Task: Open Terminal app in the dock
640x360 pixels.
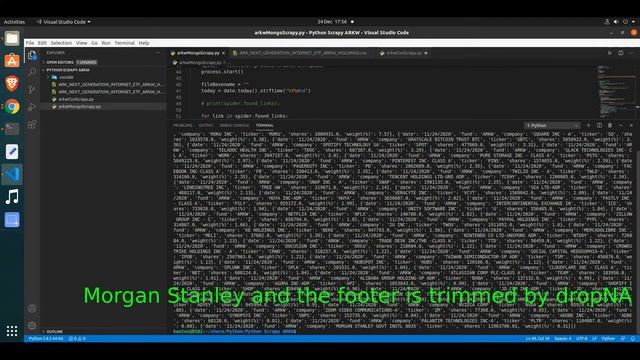Action: 12,129
